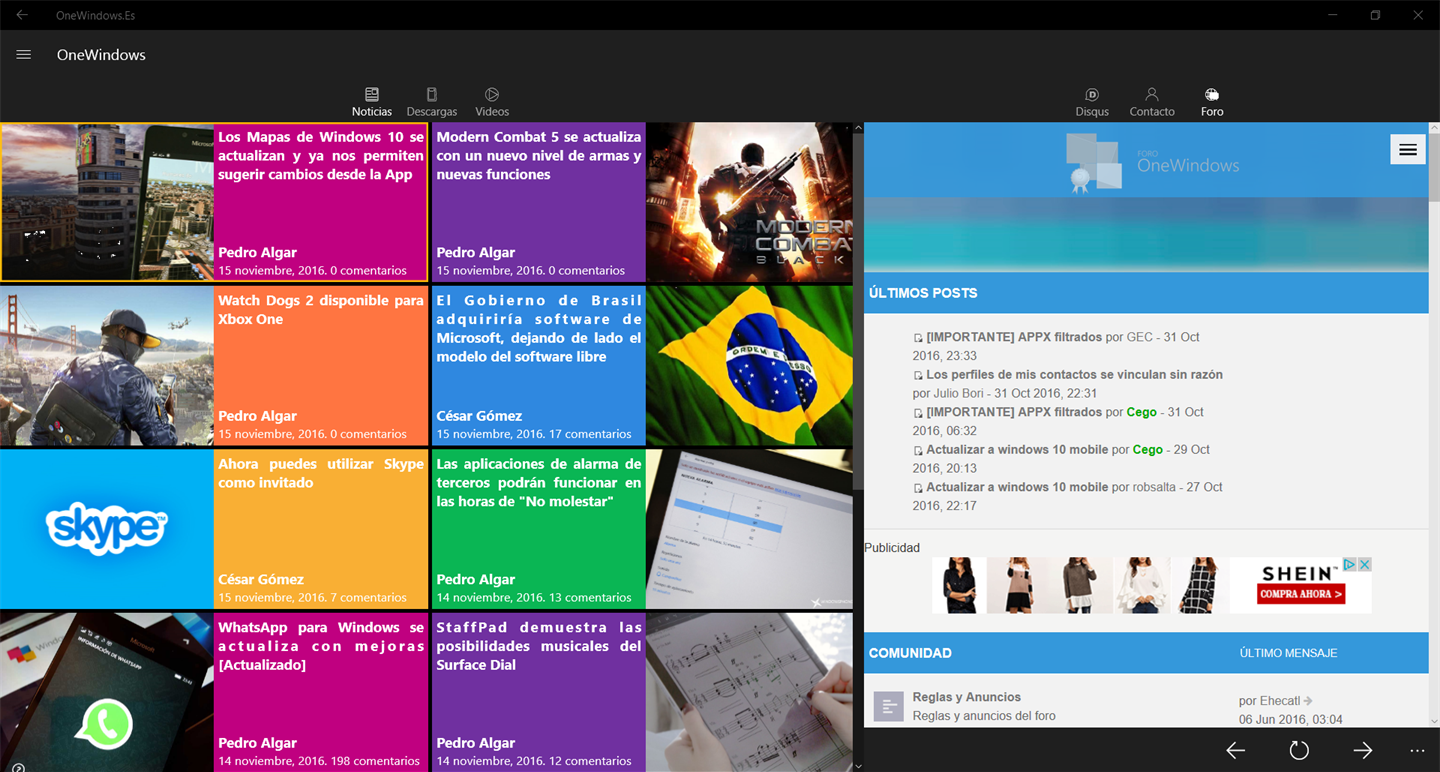The width and height of the screenshot is (1440, 772).
Task: Open the hamburger navigation menu
Action: tap(24, 55)
